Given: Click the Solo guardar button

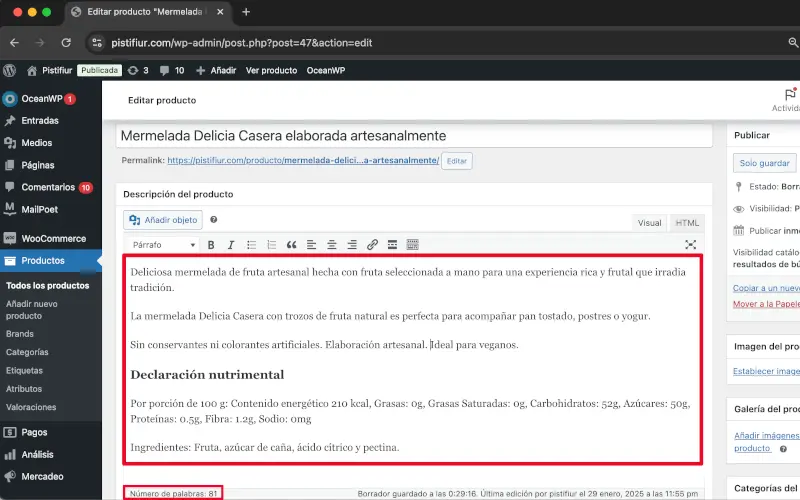Looking at the screenshot, I should point(764,163).
